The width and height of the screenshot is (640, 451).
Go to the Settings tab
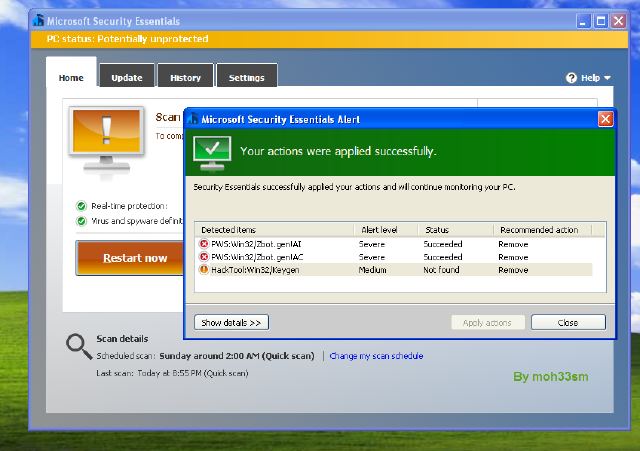click(247, 76)
